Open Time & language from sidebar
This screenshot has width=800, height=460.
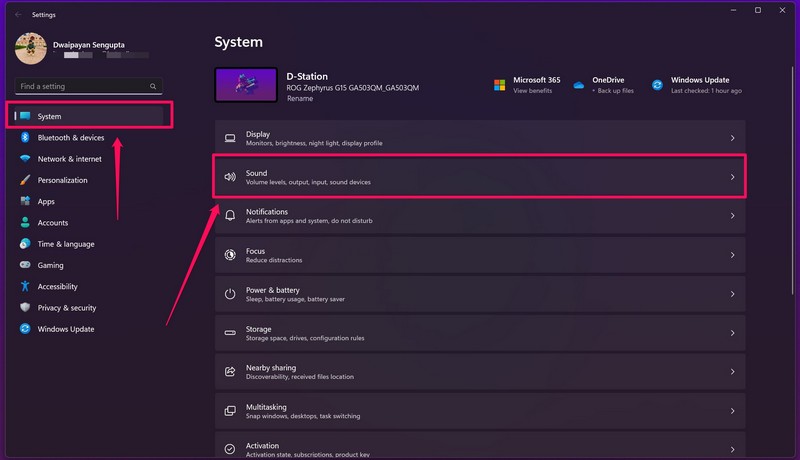pos(66,244)
